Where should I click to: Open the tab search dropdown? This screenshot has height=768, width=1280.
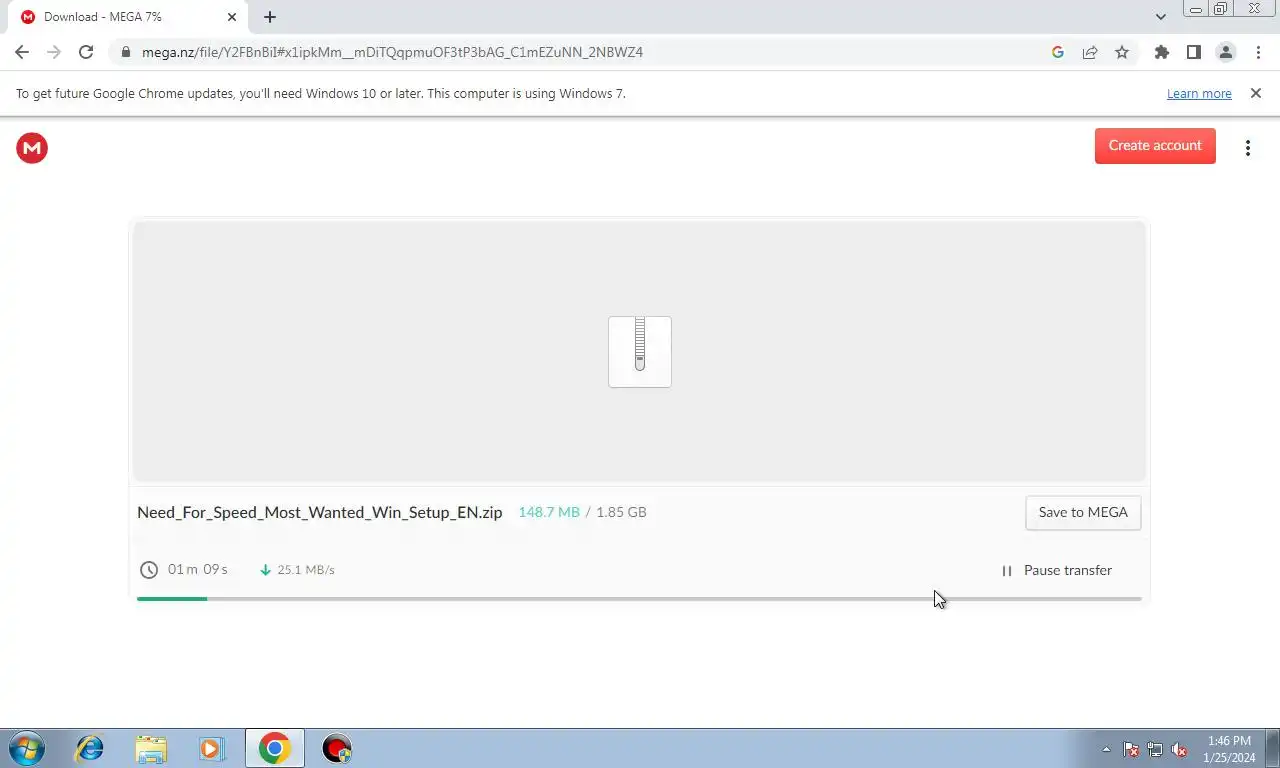1160,17
